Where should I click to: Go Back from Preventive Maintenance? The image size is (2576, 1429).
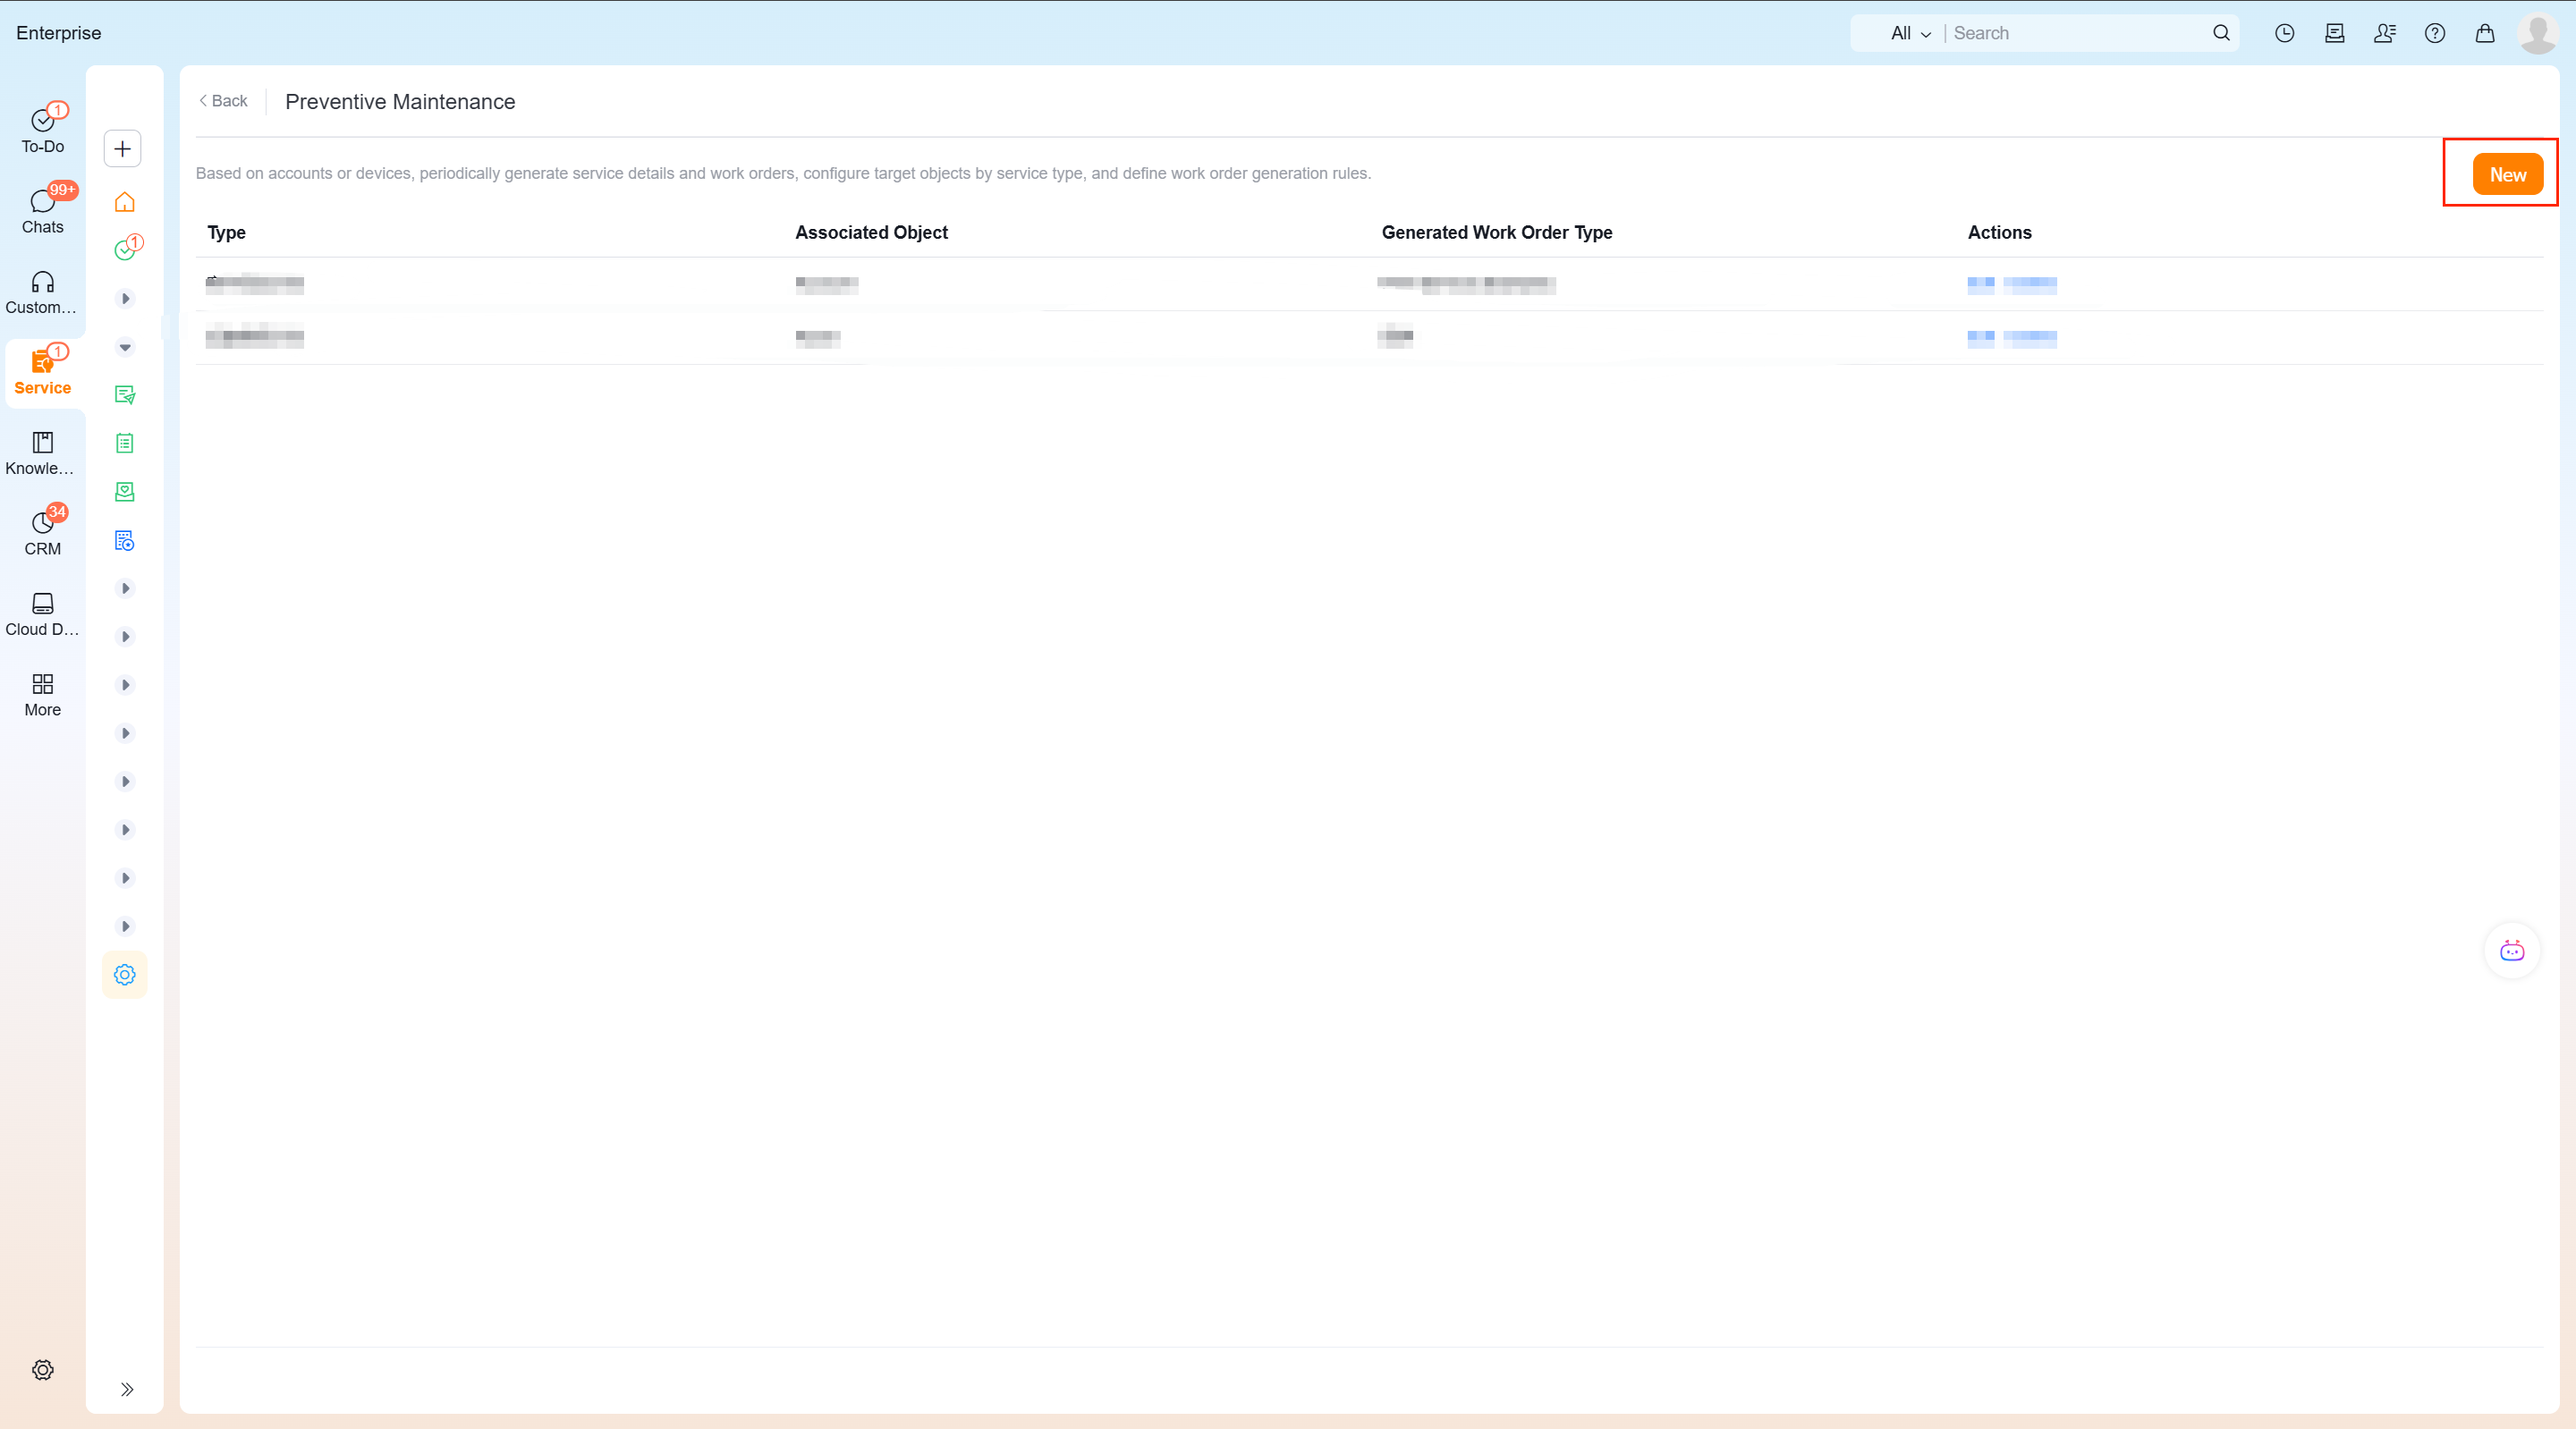click(223, 101)
